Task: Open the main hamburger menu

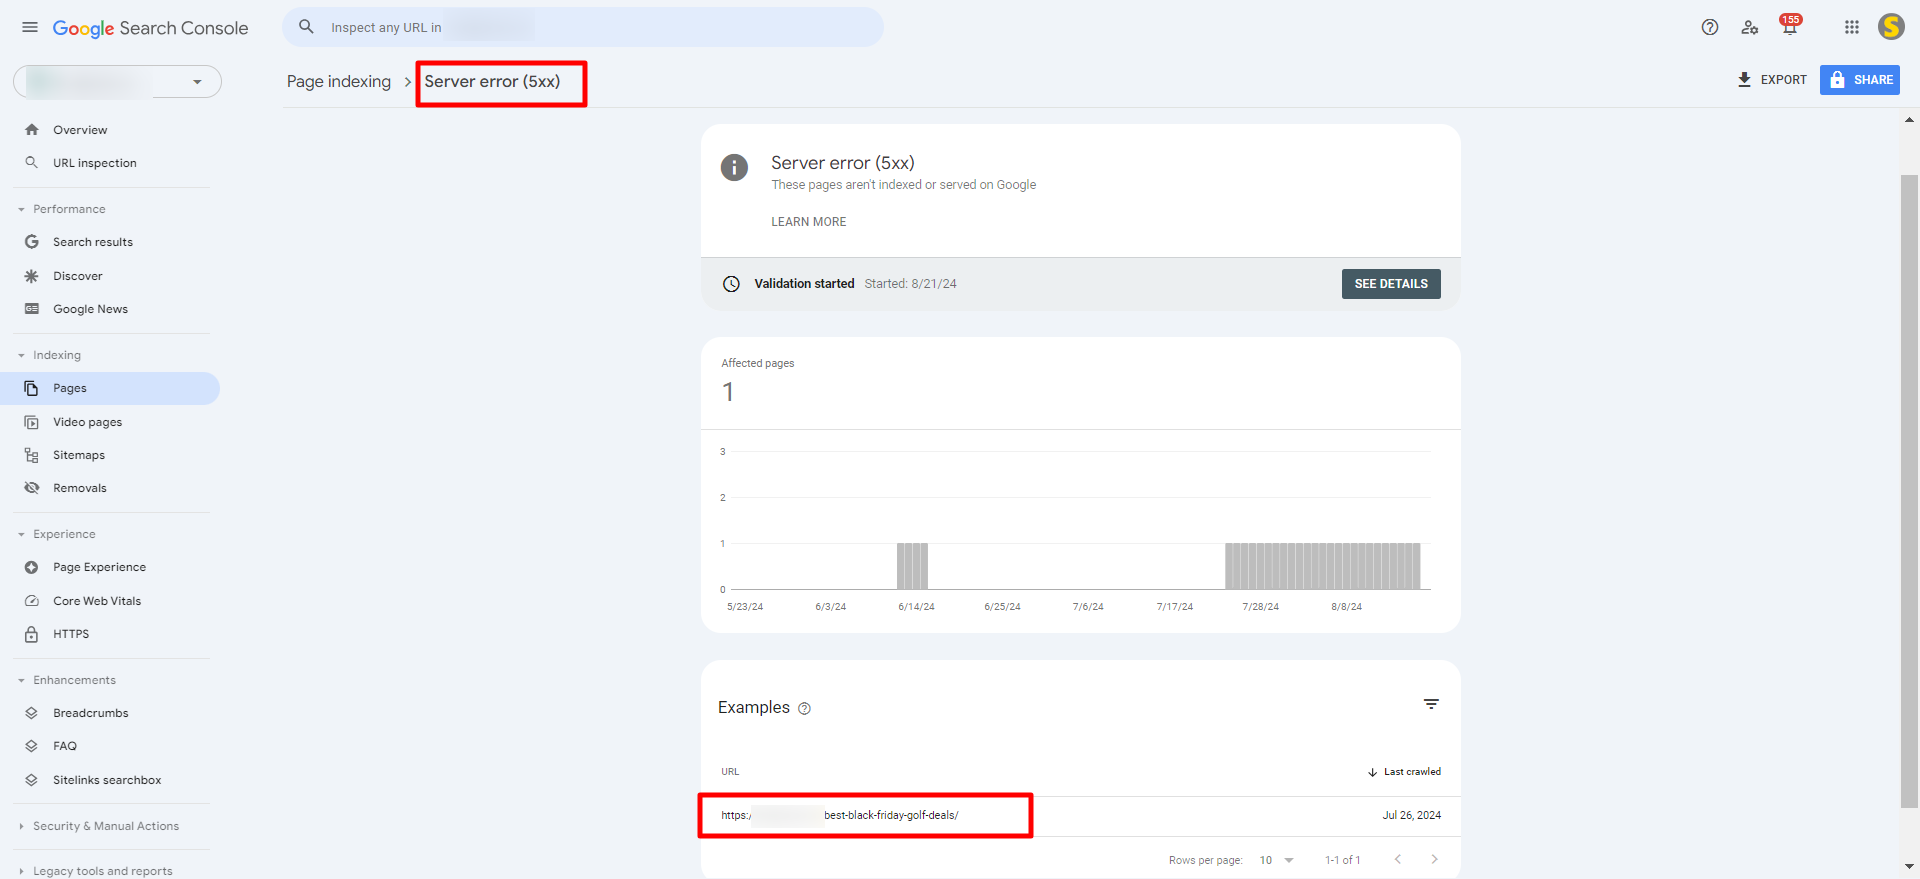Action: [30, 28]
